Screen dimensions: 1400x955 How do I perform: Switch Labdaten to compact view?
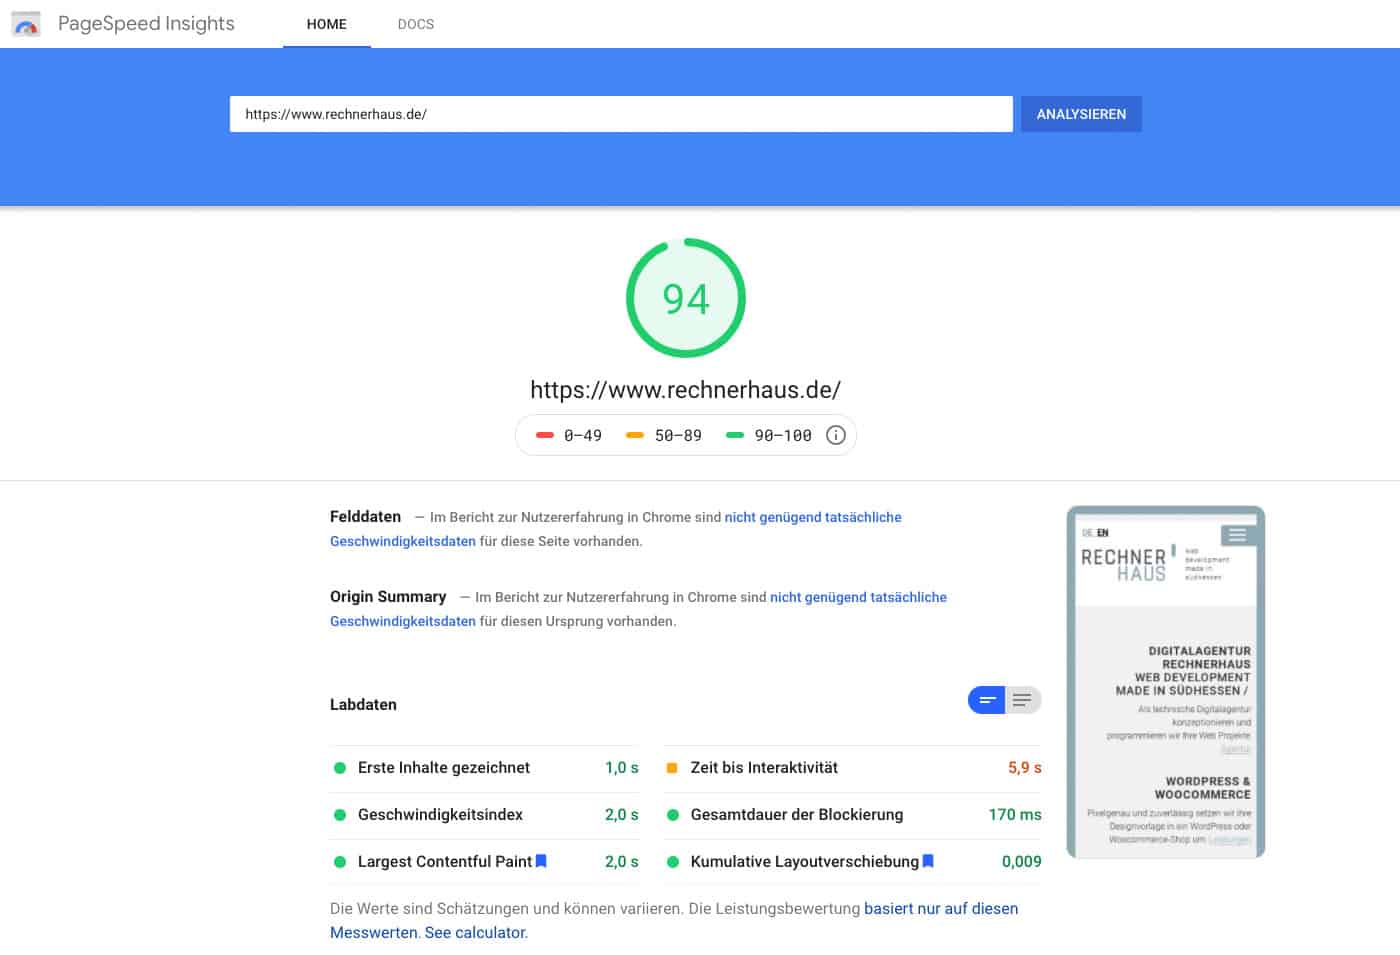coord(986,700)
